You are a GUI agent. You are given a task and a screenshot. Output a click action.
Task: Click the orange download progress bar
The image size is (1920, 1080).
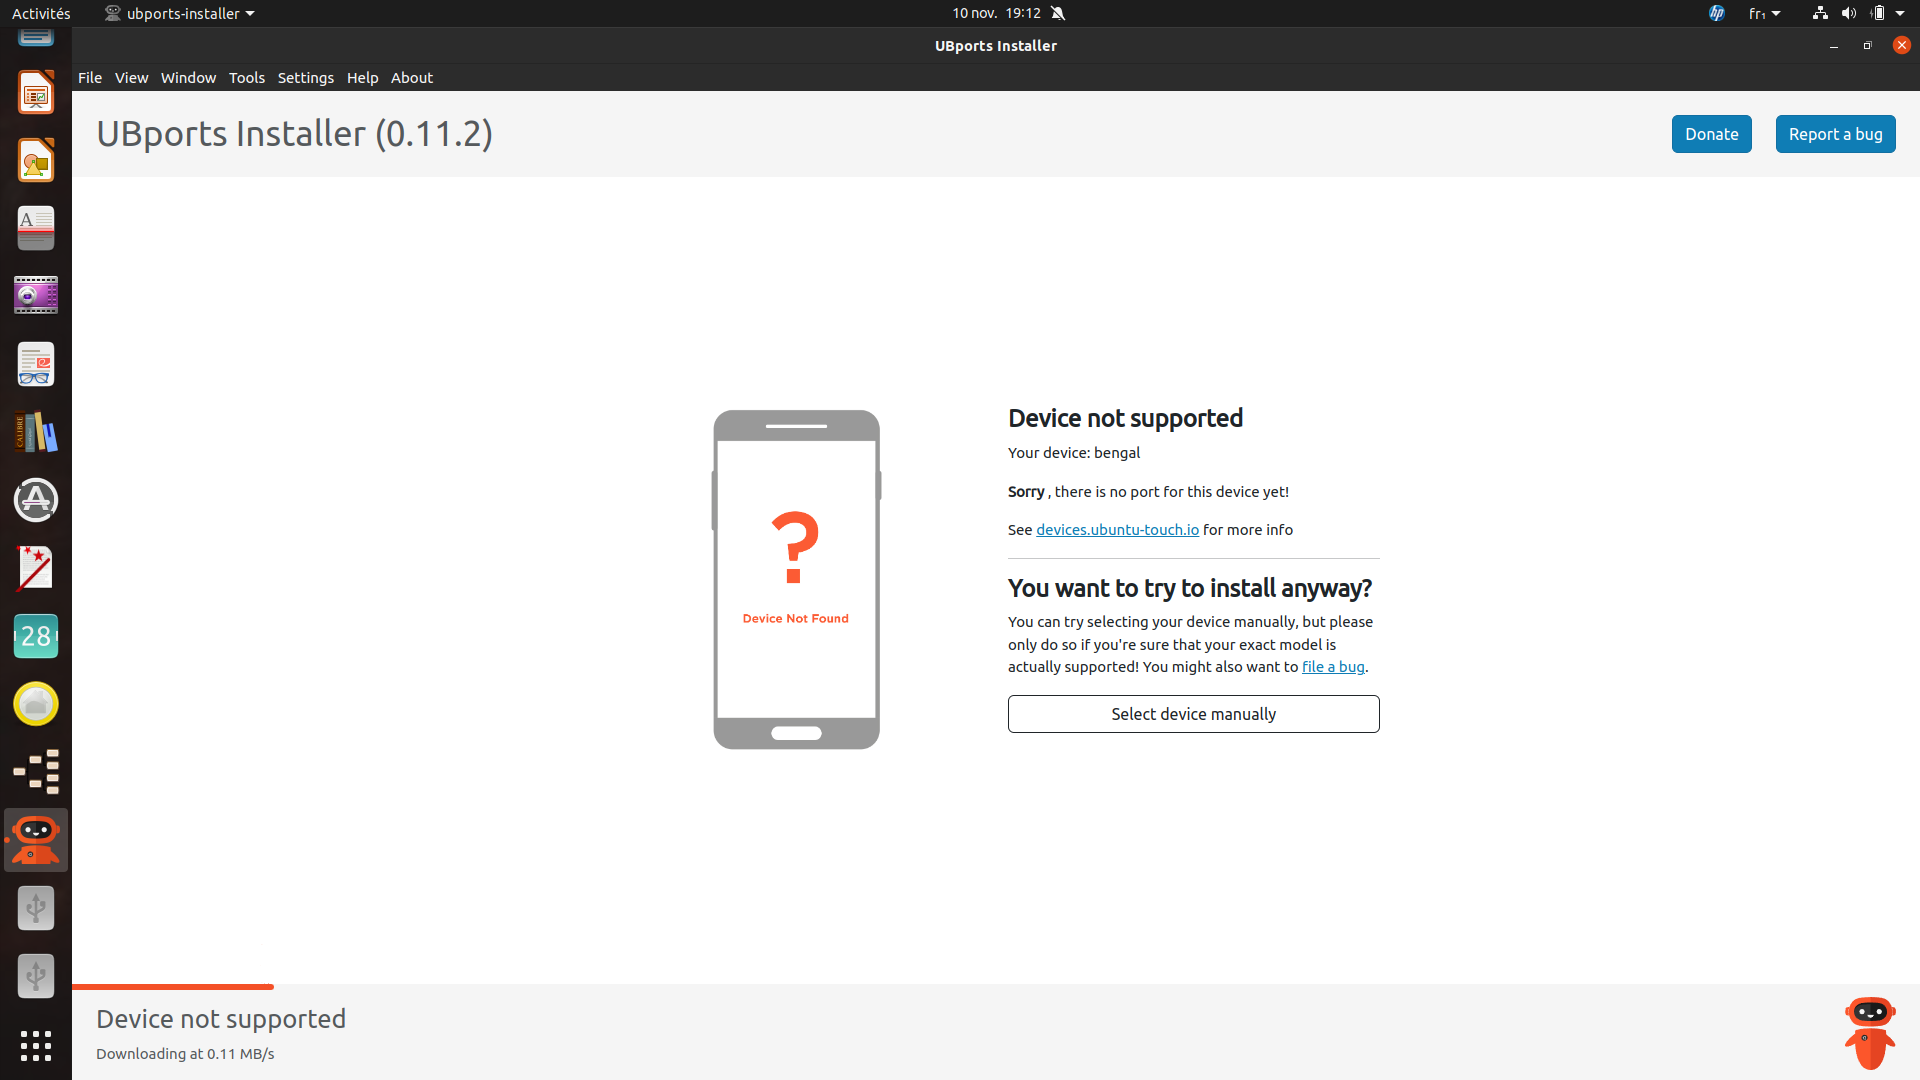tap(172, 987)
